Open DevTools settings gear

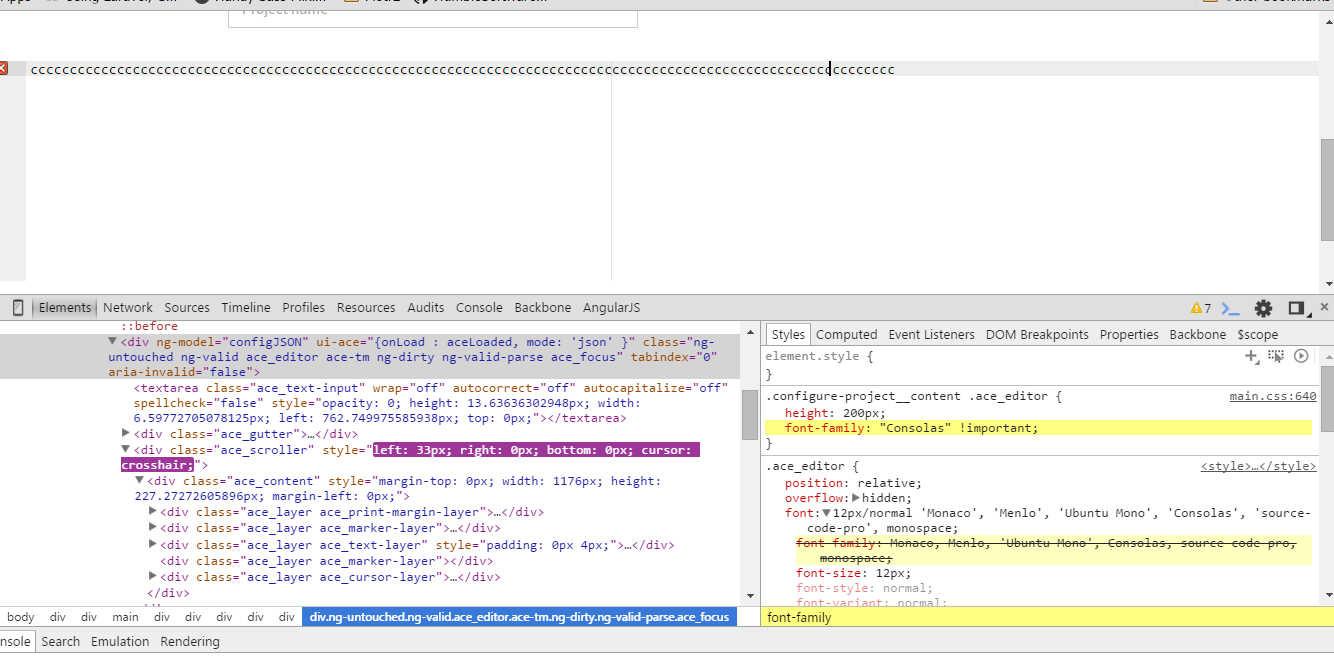coord(1263,308)
